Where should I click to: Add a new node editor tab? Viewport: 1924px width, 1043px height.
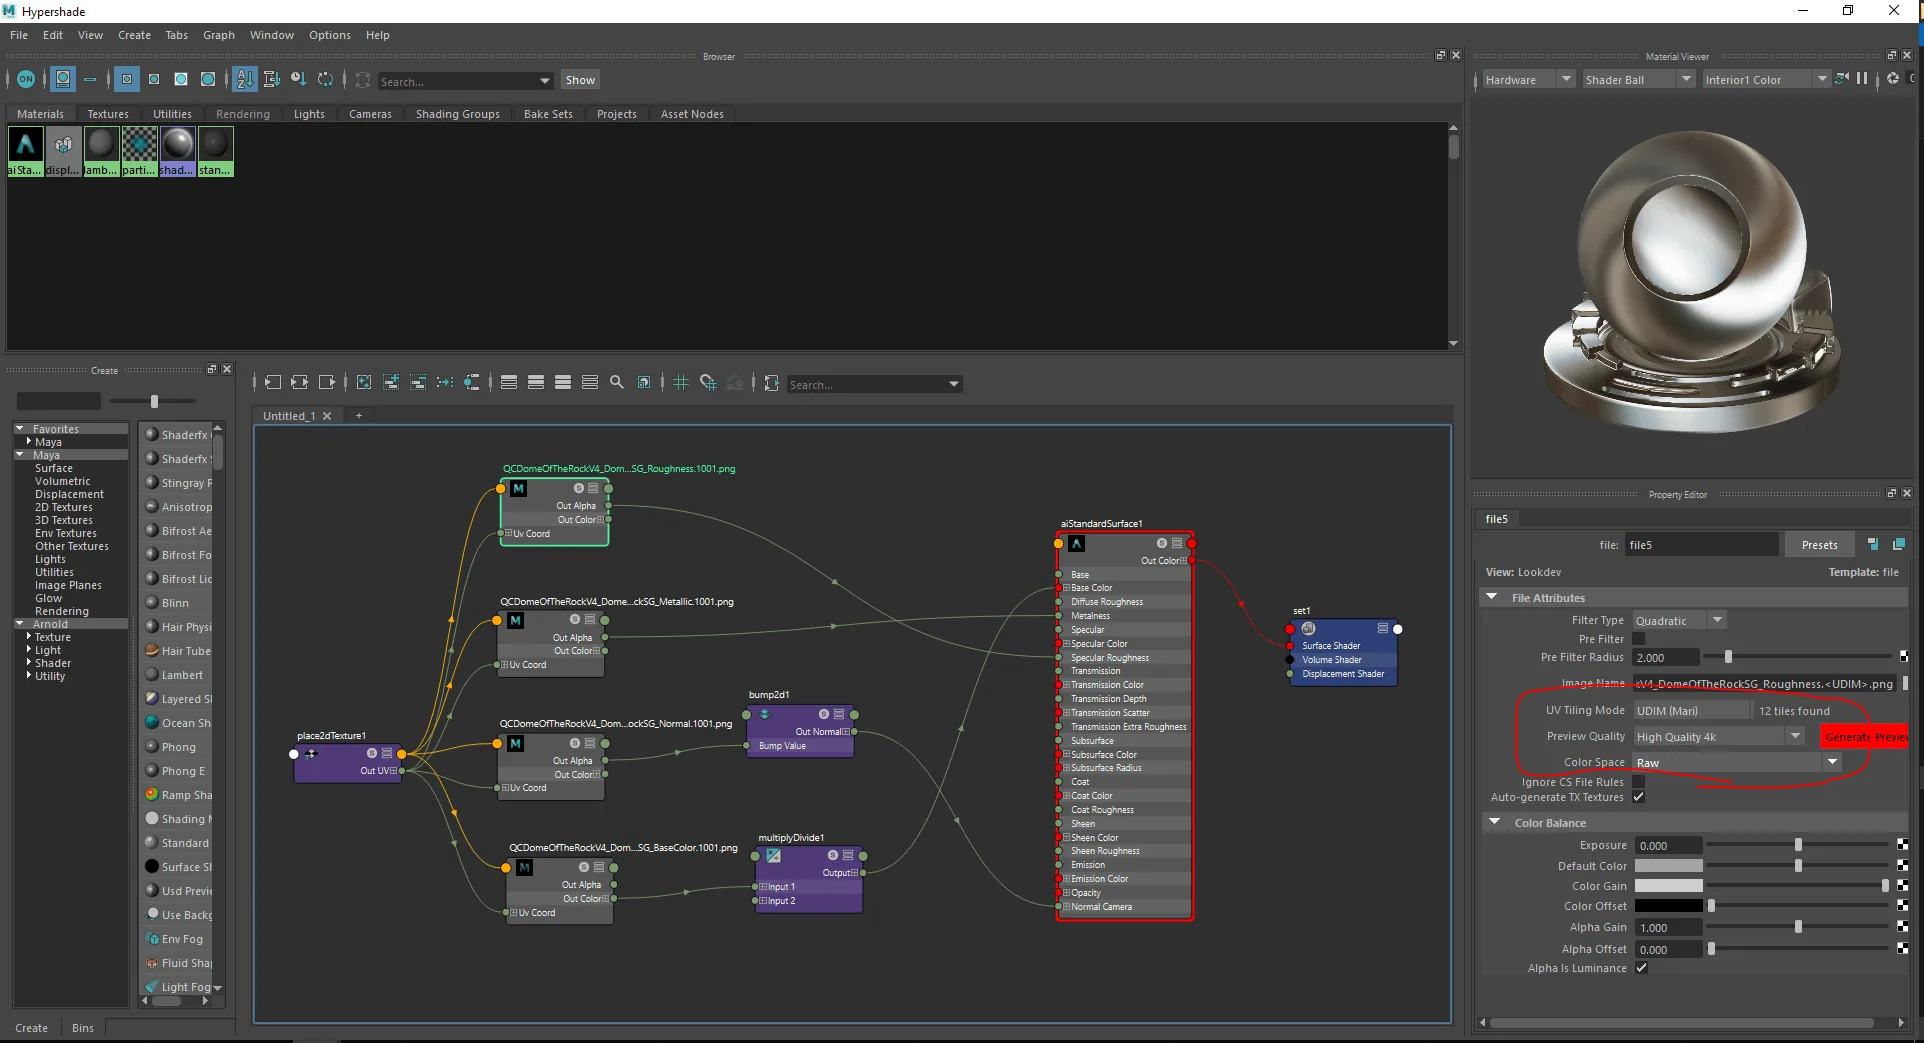tap(359, 416)
